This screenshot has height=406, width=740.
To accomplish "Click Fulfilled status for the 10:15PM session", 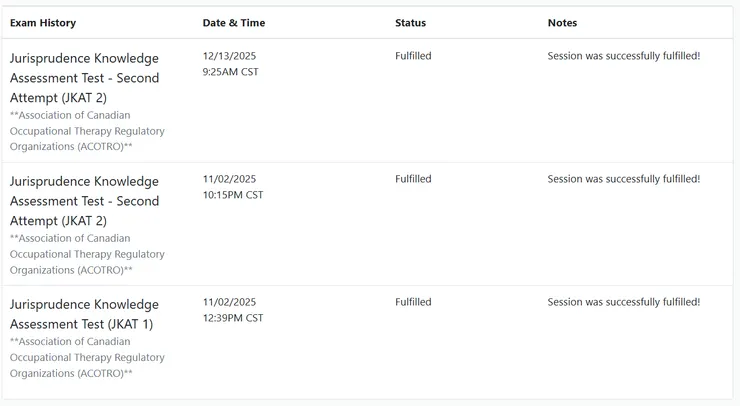I will click(413, 179).
